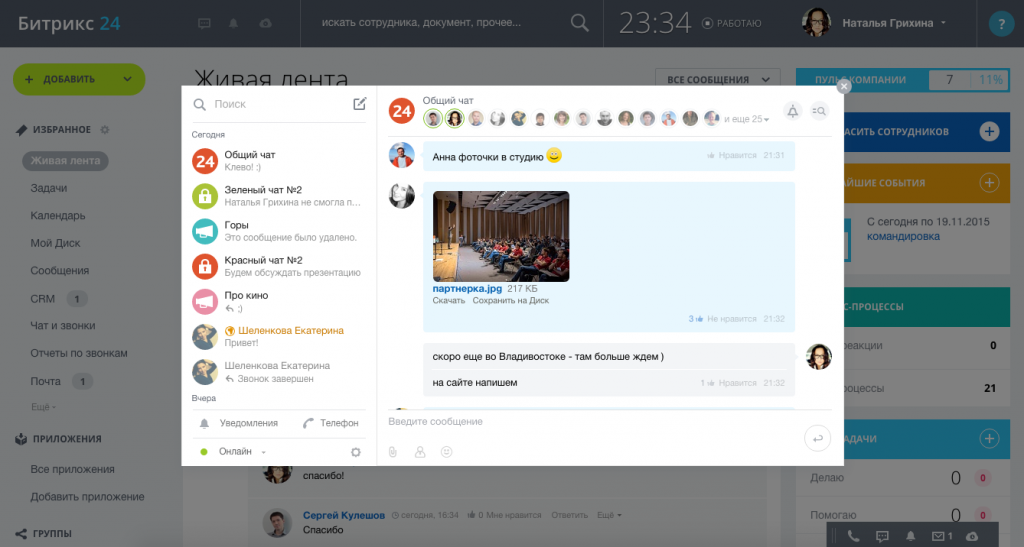Click the paperclip attach file icon
Viewport: 1024px width, 547px height.
(393, 452)
